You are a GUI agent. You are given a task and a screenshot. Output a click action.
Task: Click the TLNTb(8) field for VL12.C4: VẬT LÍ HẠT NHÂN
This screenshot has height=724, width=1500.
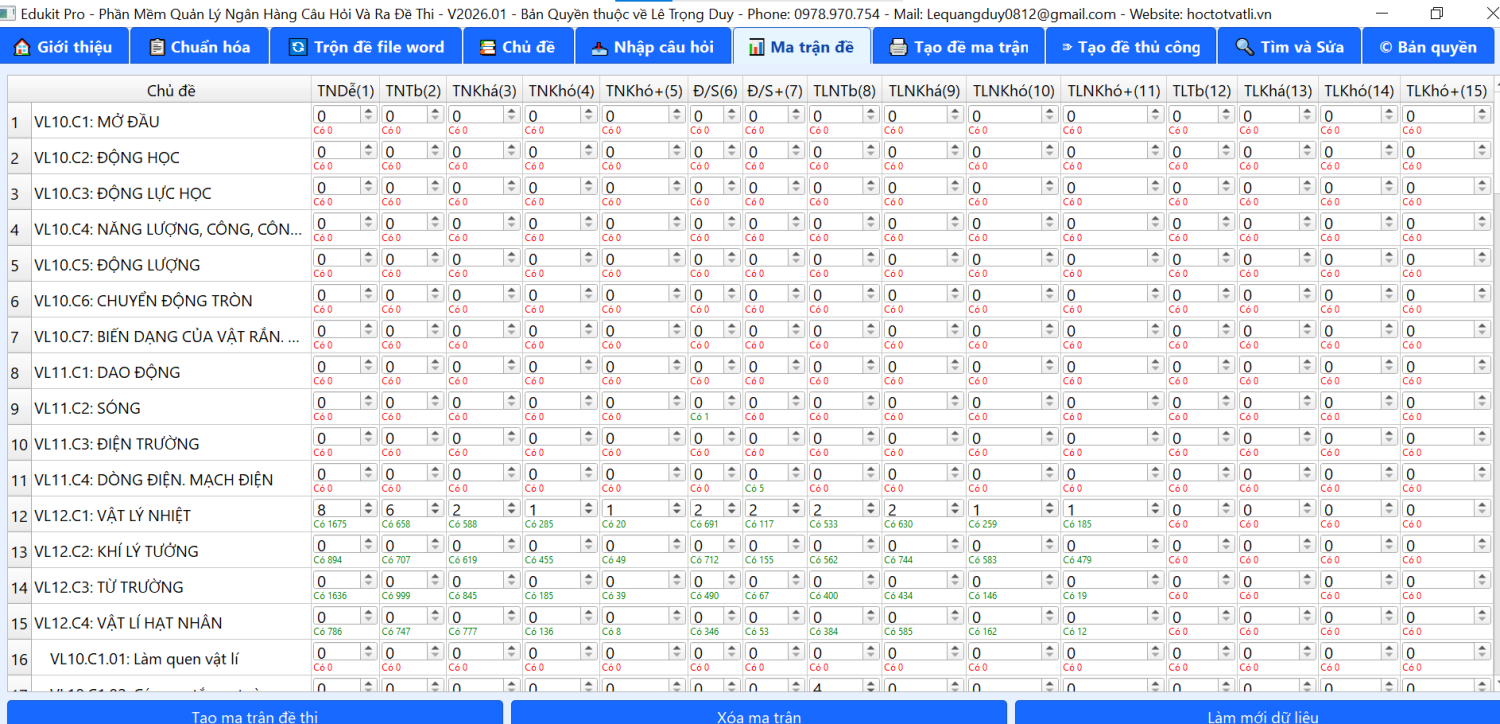[835, 617]
